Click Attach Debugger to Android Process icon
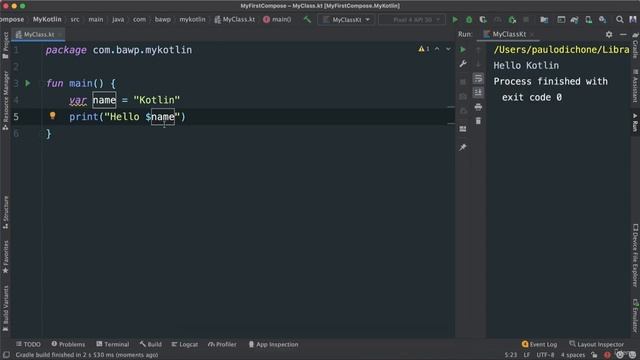 point(512,20)
